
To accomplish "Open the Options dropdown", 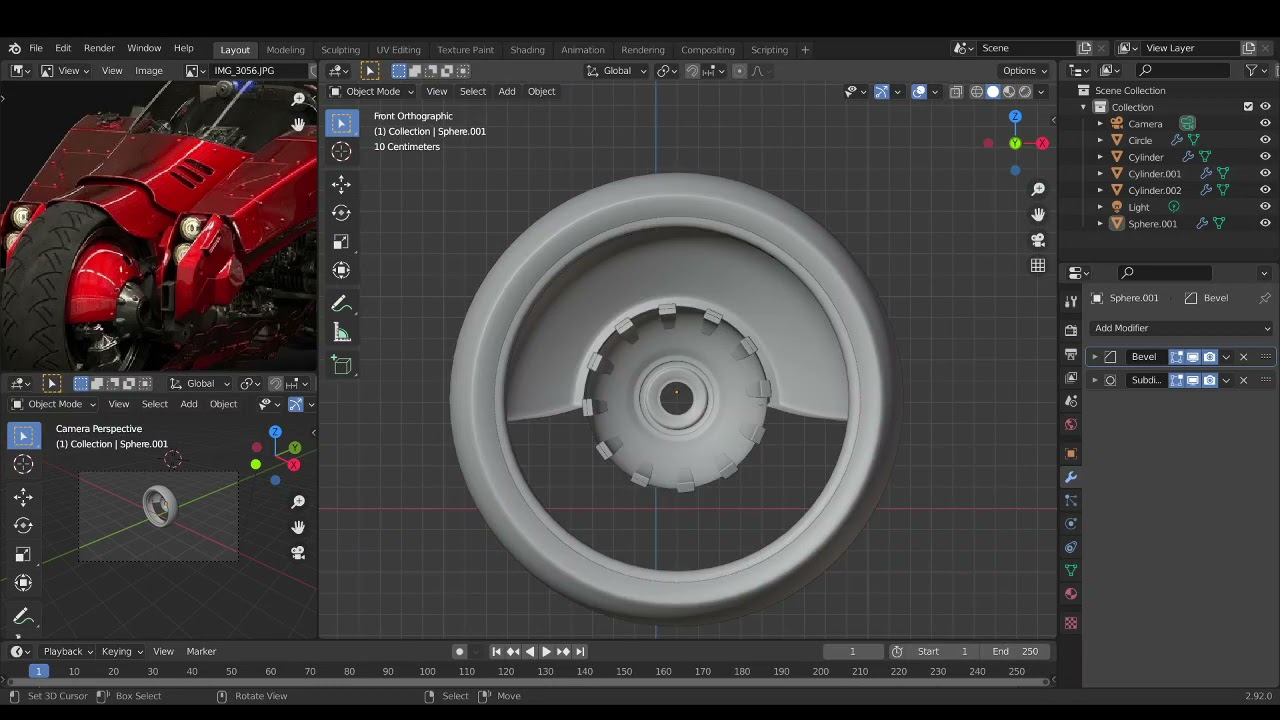I will point(1024,71).
